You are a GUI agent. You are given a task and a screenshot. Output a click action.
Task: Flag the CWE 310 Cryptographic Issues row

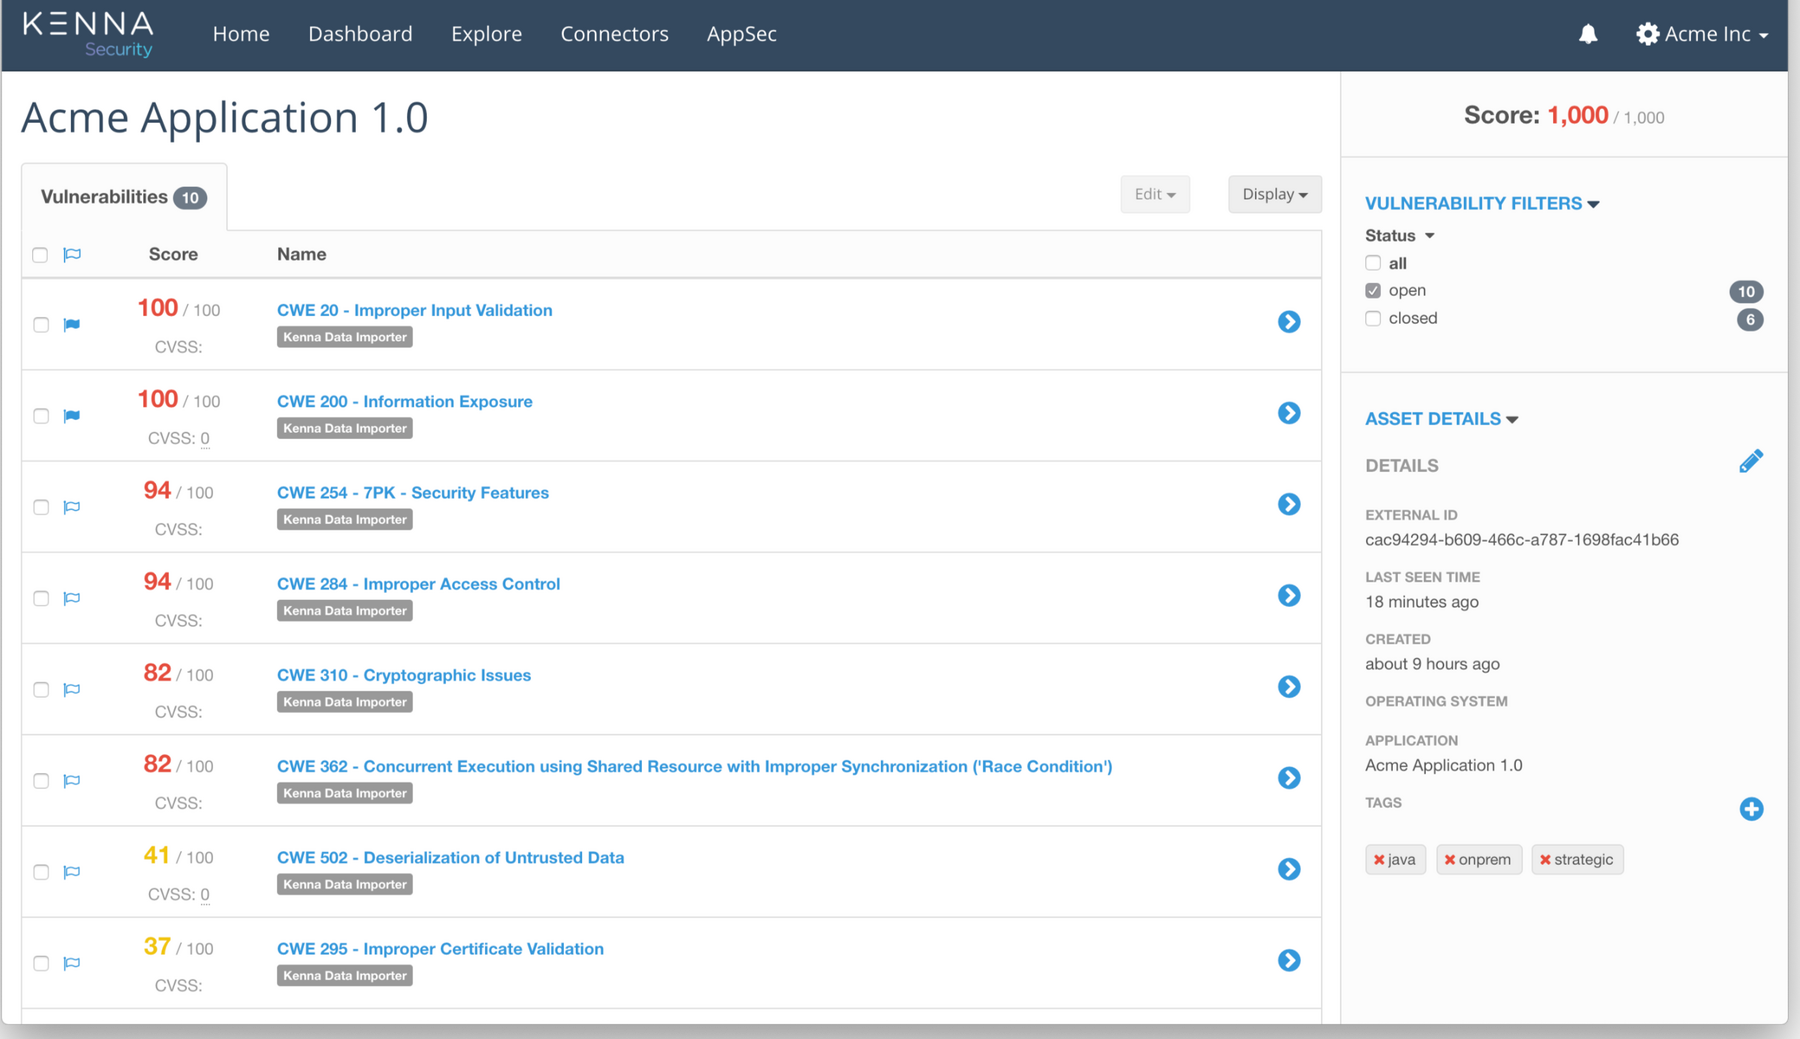point(72,690)
